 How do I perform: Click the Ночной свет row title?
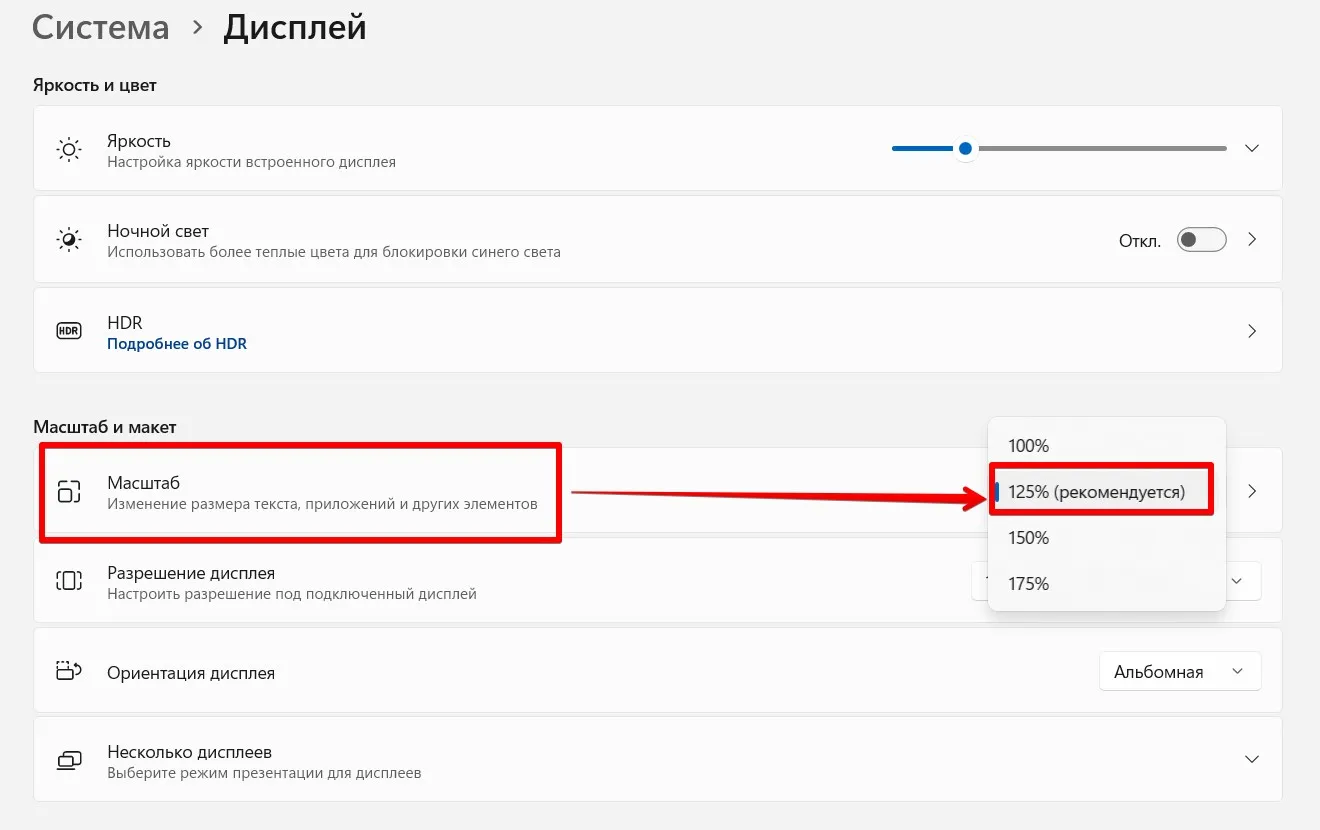(158, 231)
